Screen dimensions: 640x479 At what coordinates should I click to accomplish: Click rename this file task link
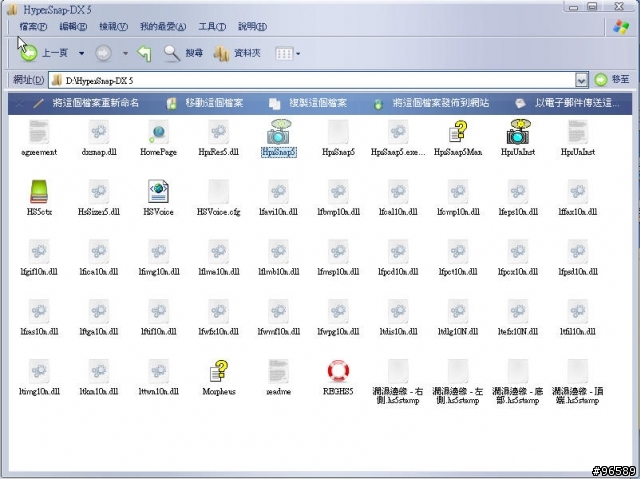(x=86, y=103)
